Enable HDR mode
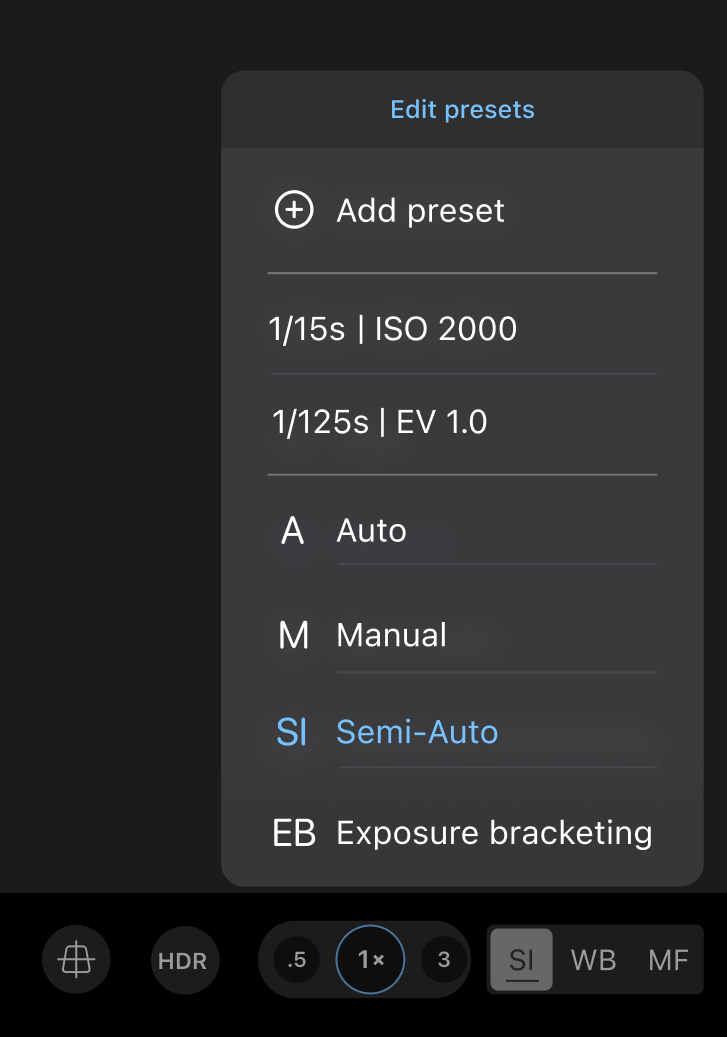Viewport: 727px width, 1037px height. point(184,959)
